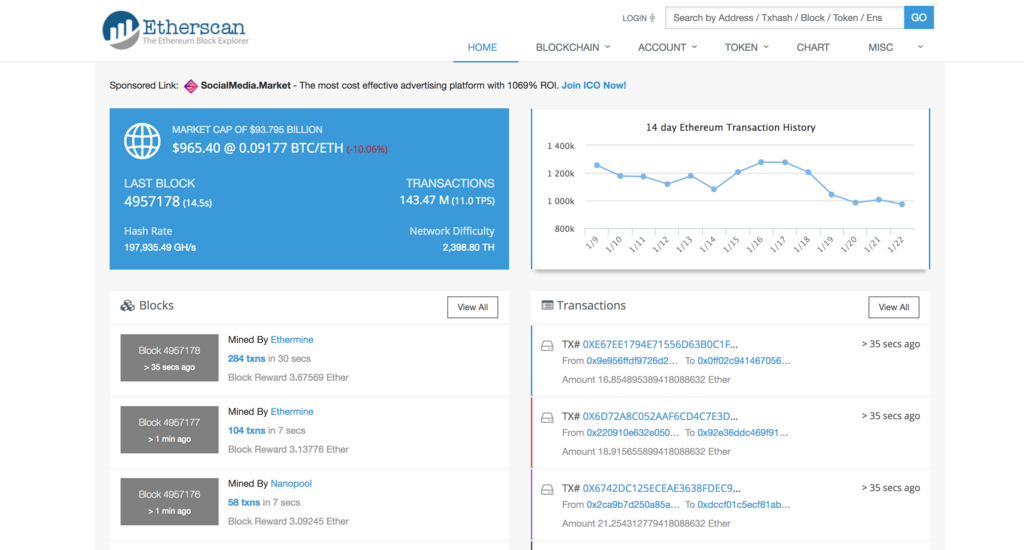1024x550 pixels.
Task: Open sender address 0x220910e632e050
Action: [x=633, y=432]
